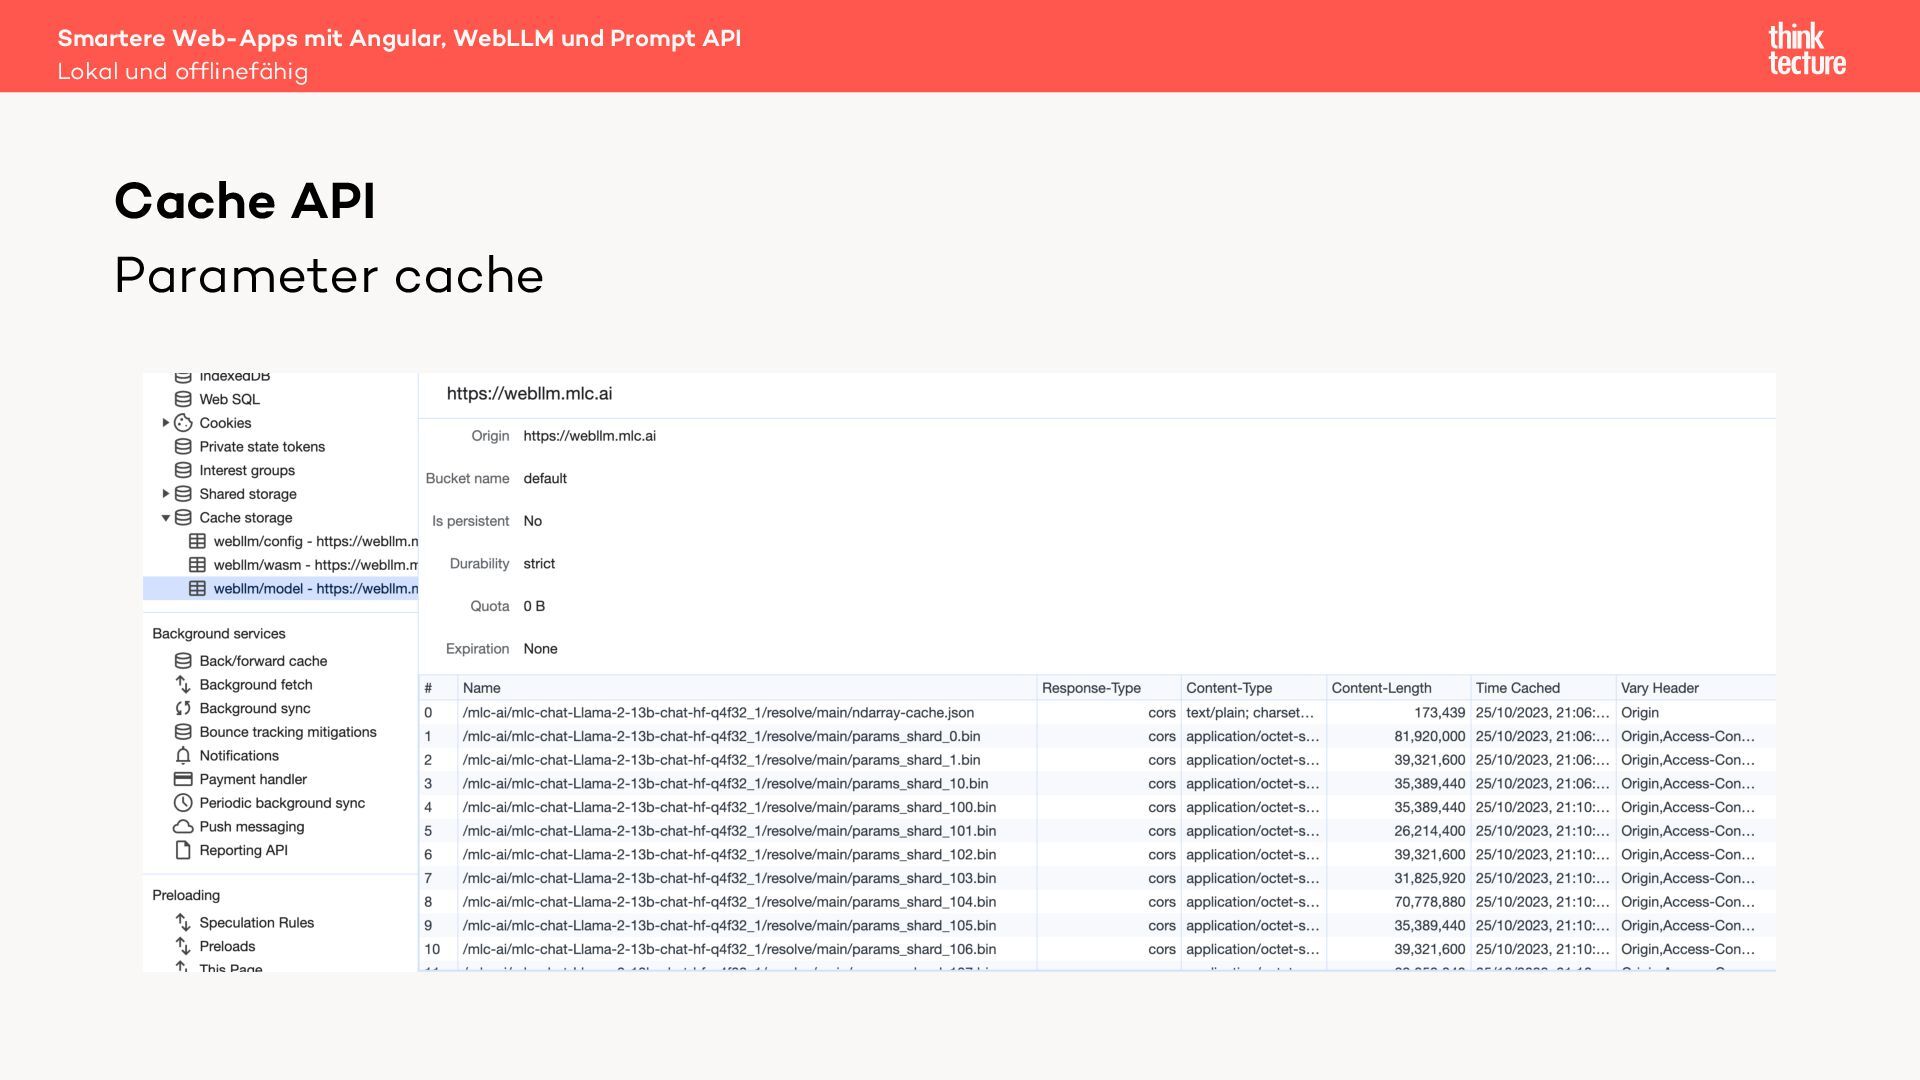Click the Cookies icon in sidebar
Image resolution: width=1920 pixels, height=1080 pixels.
click(183, 423)
